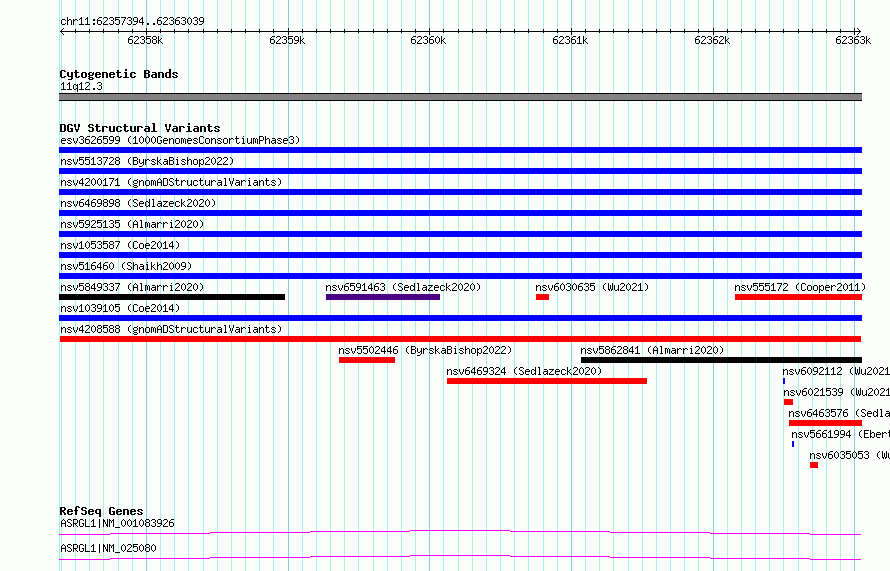Select the black nsv5849337 variant bar

172,297
